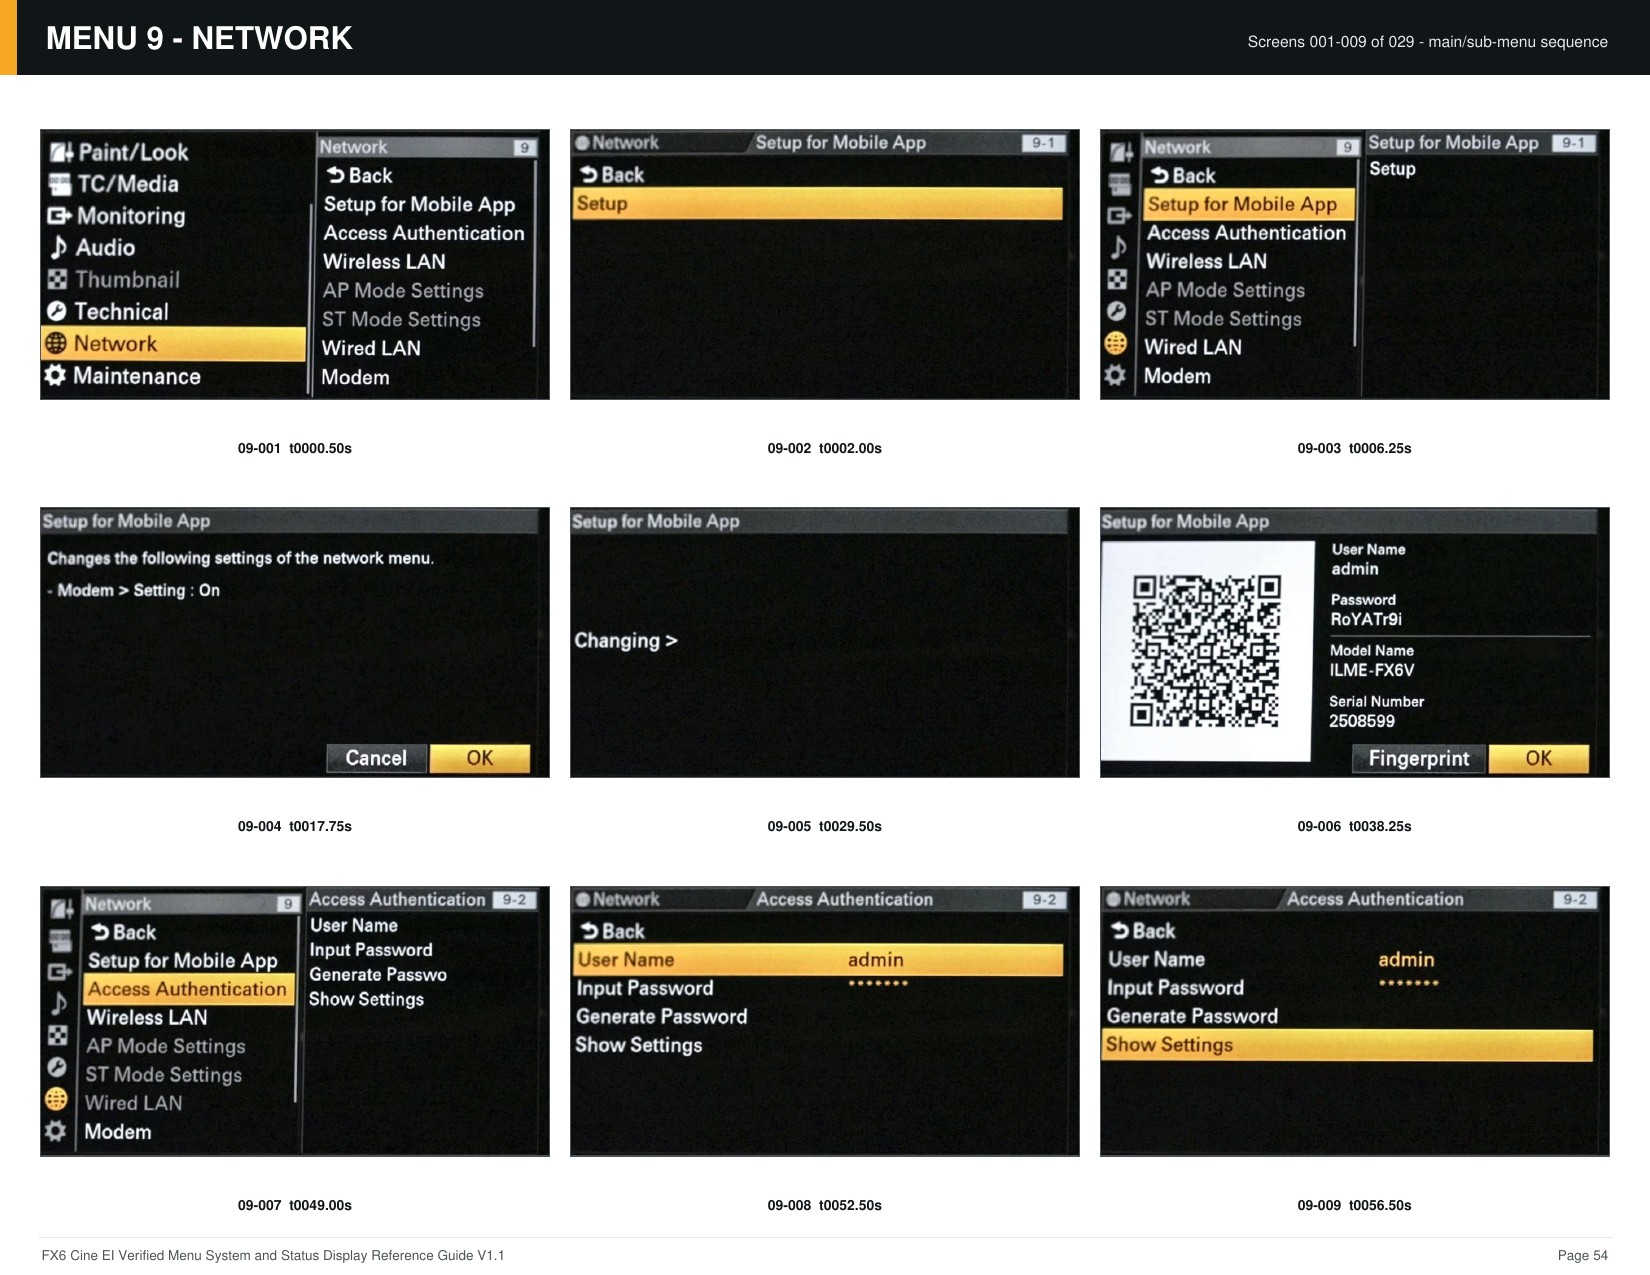Open Modem in screen 09-007
The image size is (1650, 1275).
pos(118,1132)
